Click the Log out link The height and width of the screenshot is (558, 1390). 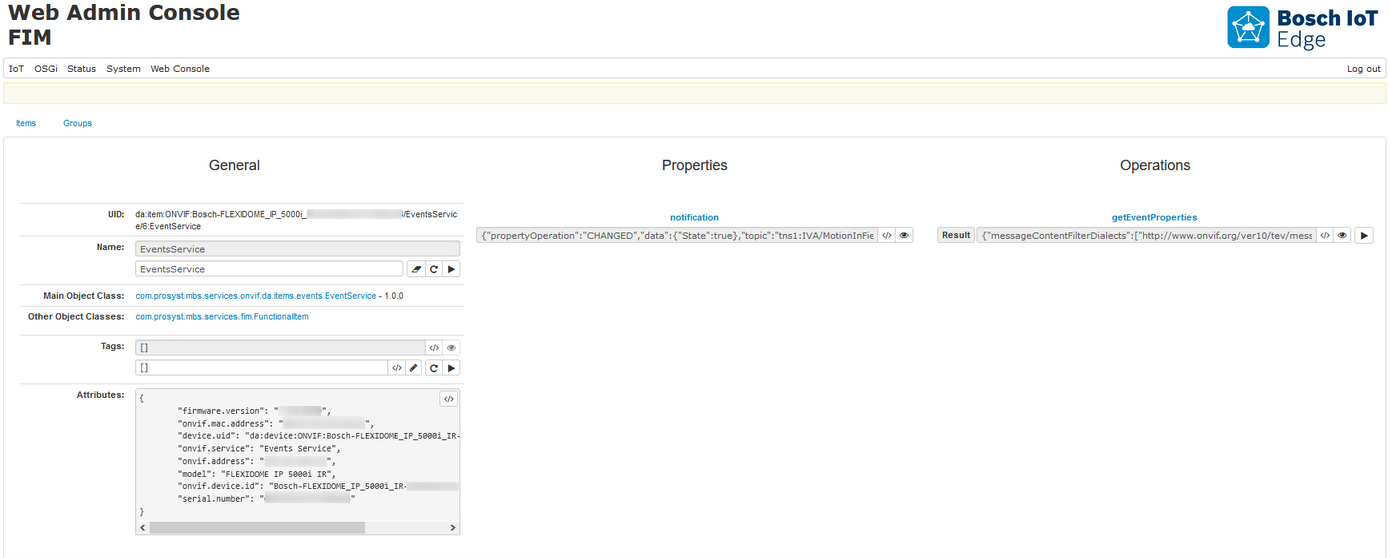[1364, 69]
